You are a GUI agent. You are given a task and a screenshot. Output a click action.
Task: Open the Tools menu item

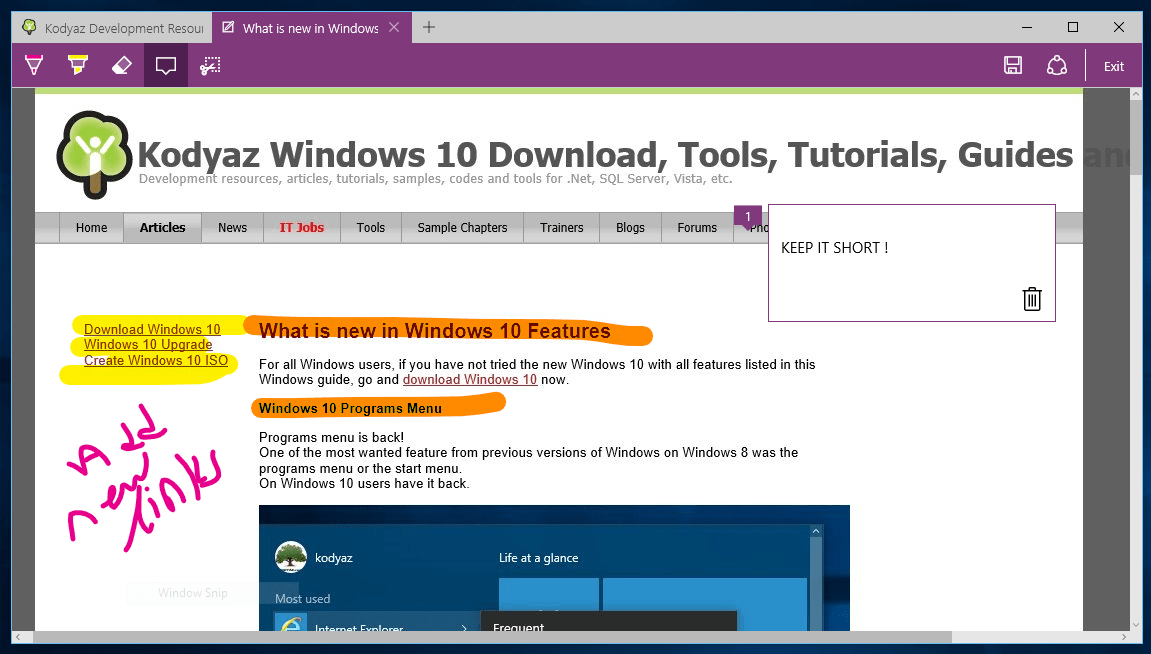[371, 228]
